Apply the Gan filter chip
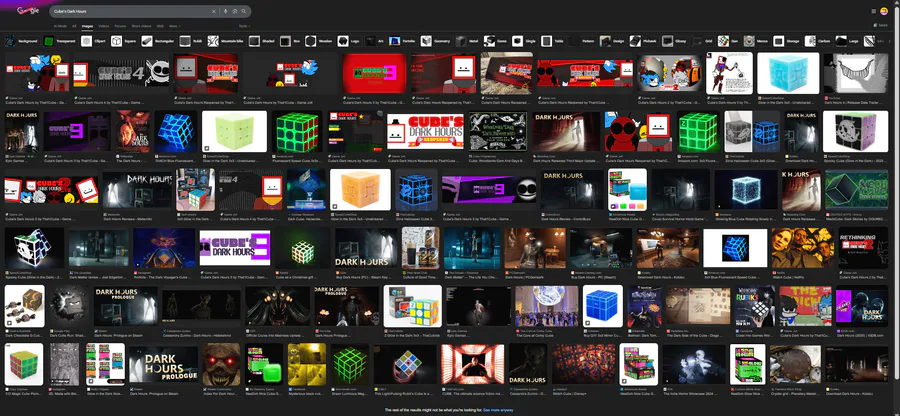 [728, 41]
